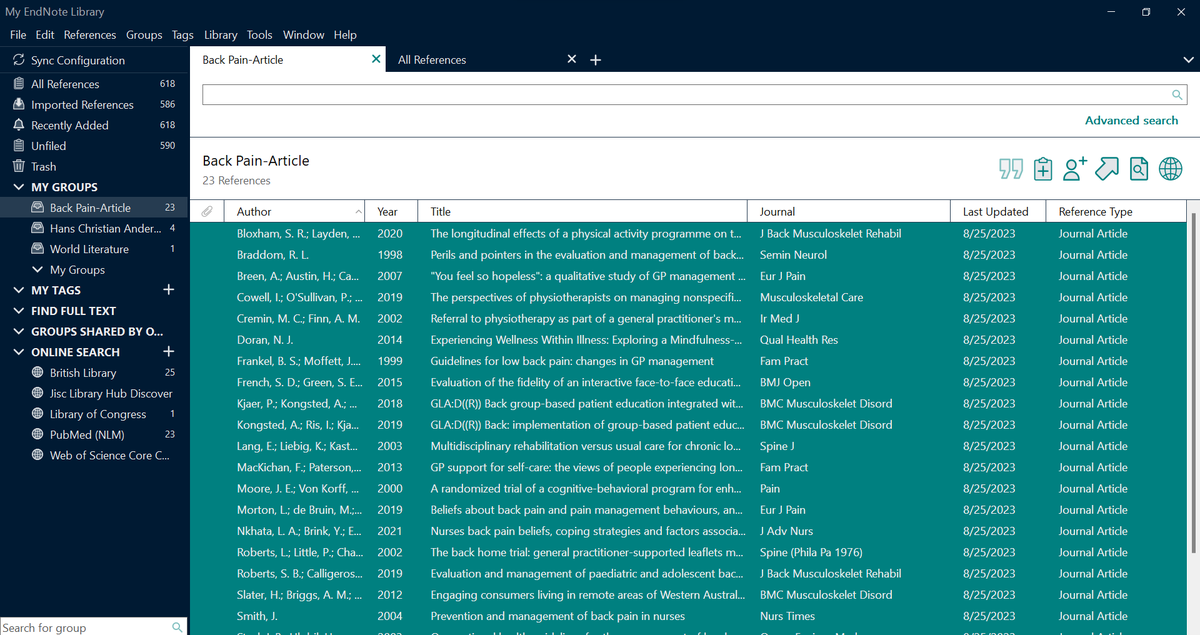Sort by the Year column header
The width and height of the screenshot is (1200, 635).
coord(391,212)
